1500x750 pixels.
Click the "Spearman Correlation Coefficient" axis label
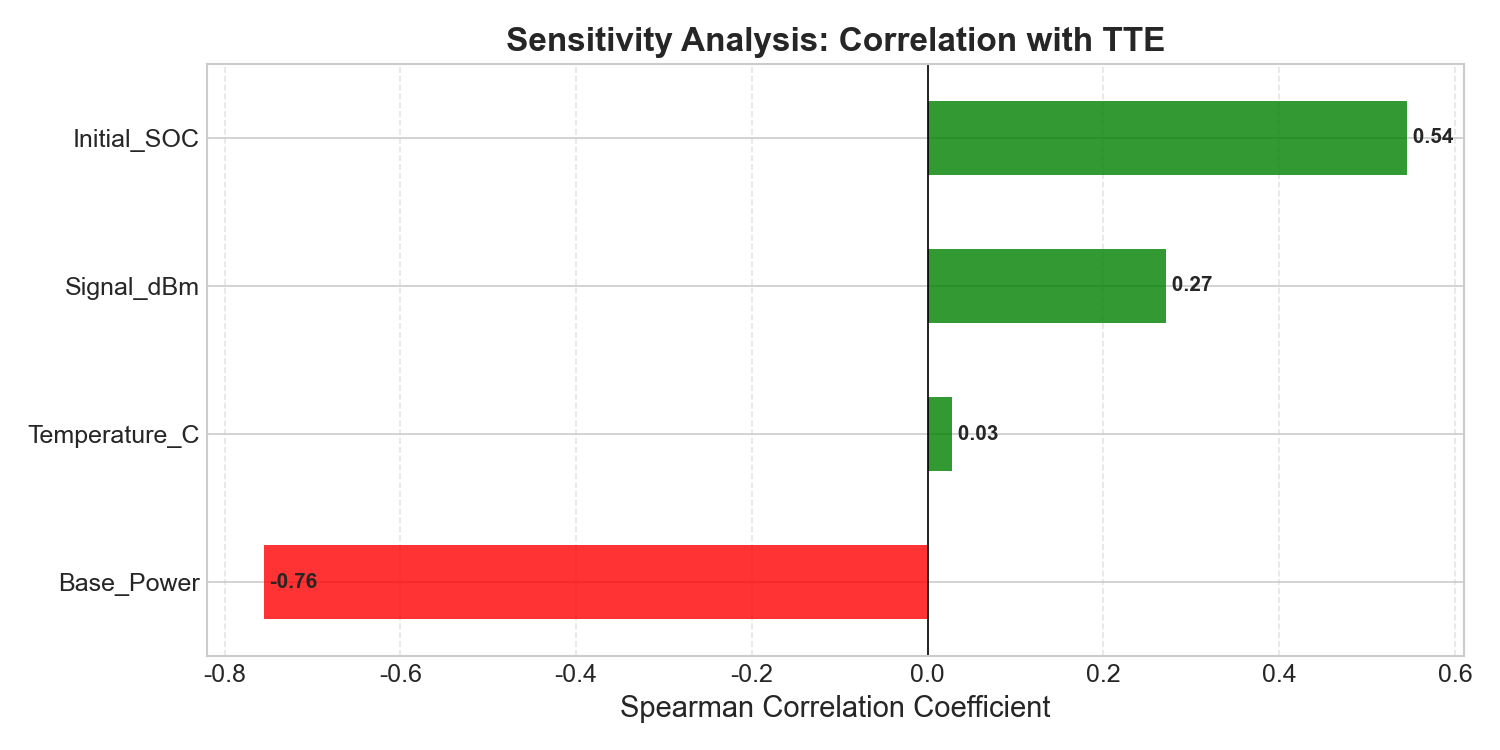pyautogui.click(x=835, y=708)
